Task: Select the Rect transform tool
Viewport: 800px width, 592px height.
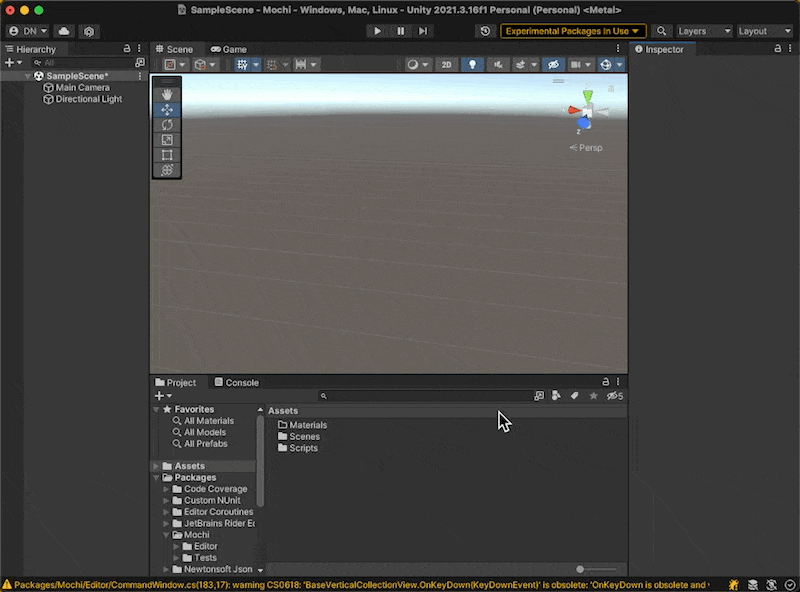Action: (167, 155)
